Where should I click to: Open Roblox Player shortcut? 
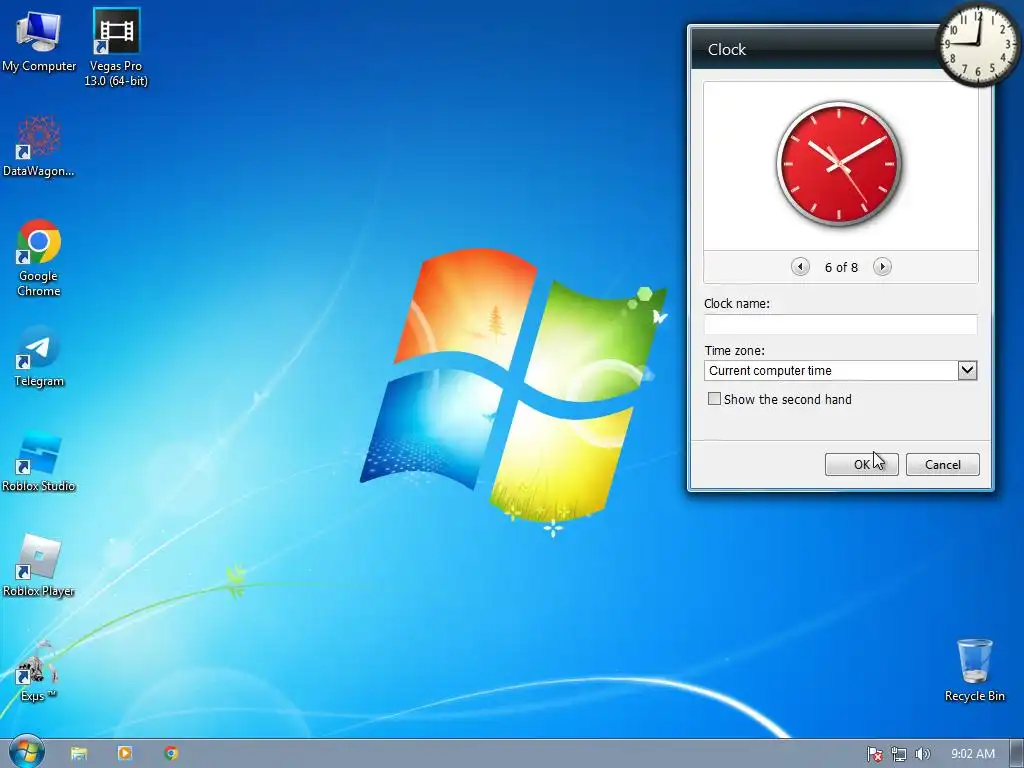(x=39, y=566)
